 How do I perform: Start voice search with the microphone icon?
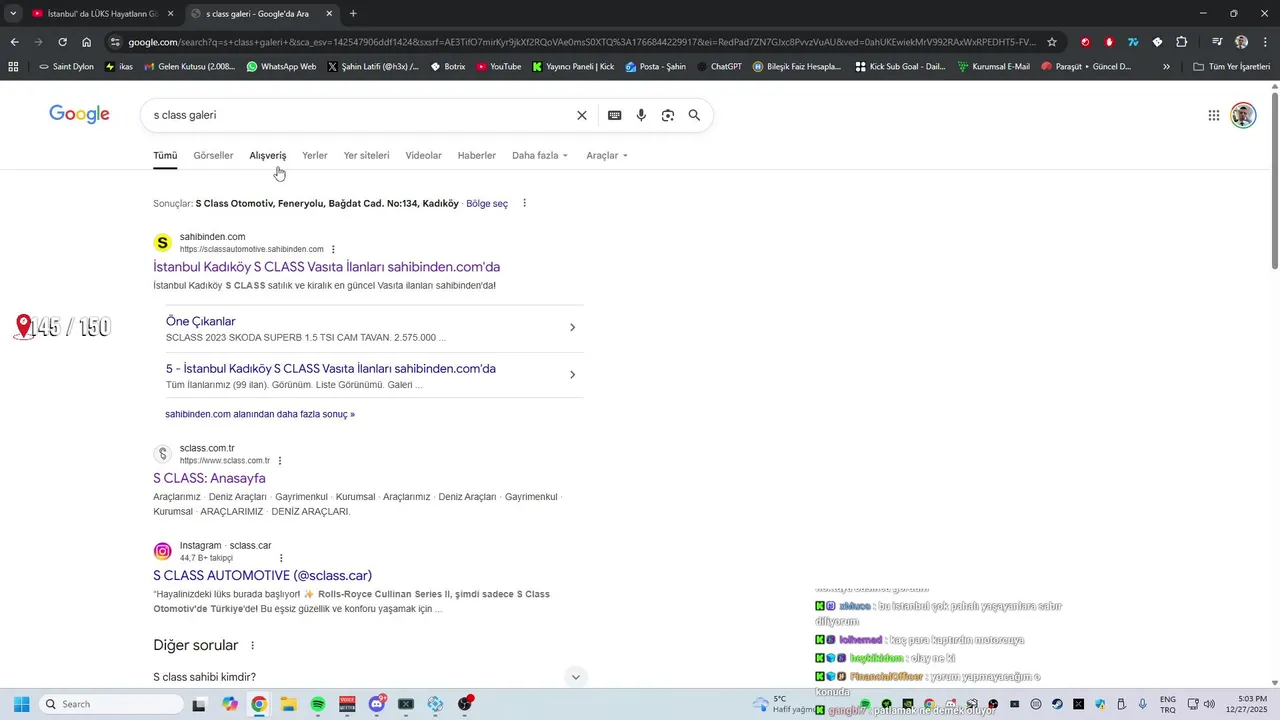point(641,115)
